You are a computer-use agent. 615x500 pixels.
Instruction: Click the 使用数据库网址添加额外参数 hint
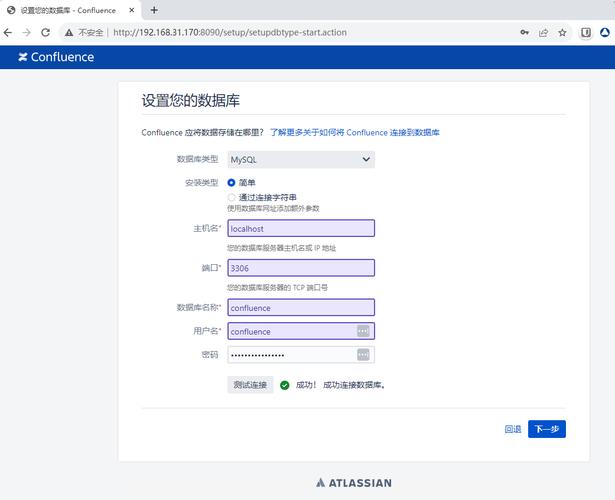point(273,208)
